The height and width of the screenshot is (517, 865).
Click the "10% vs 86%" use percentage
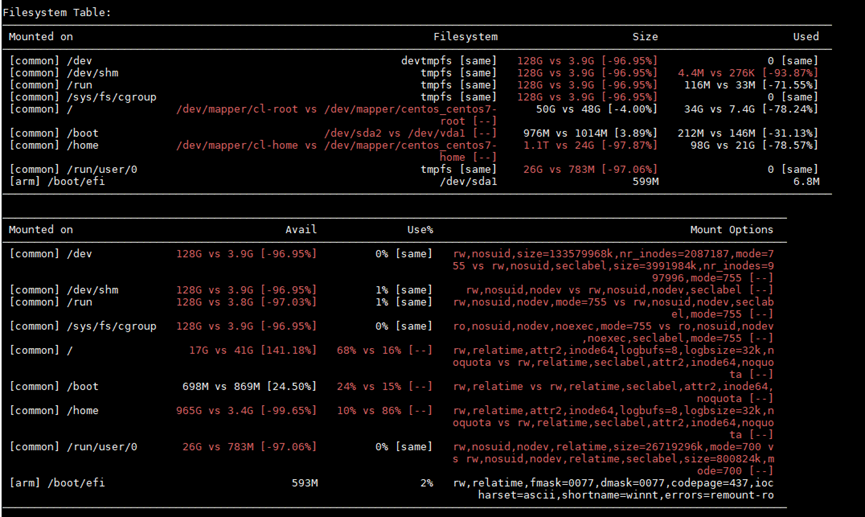tap(384, 410)
